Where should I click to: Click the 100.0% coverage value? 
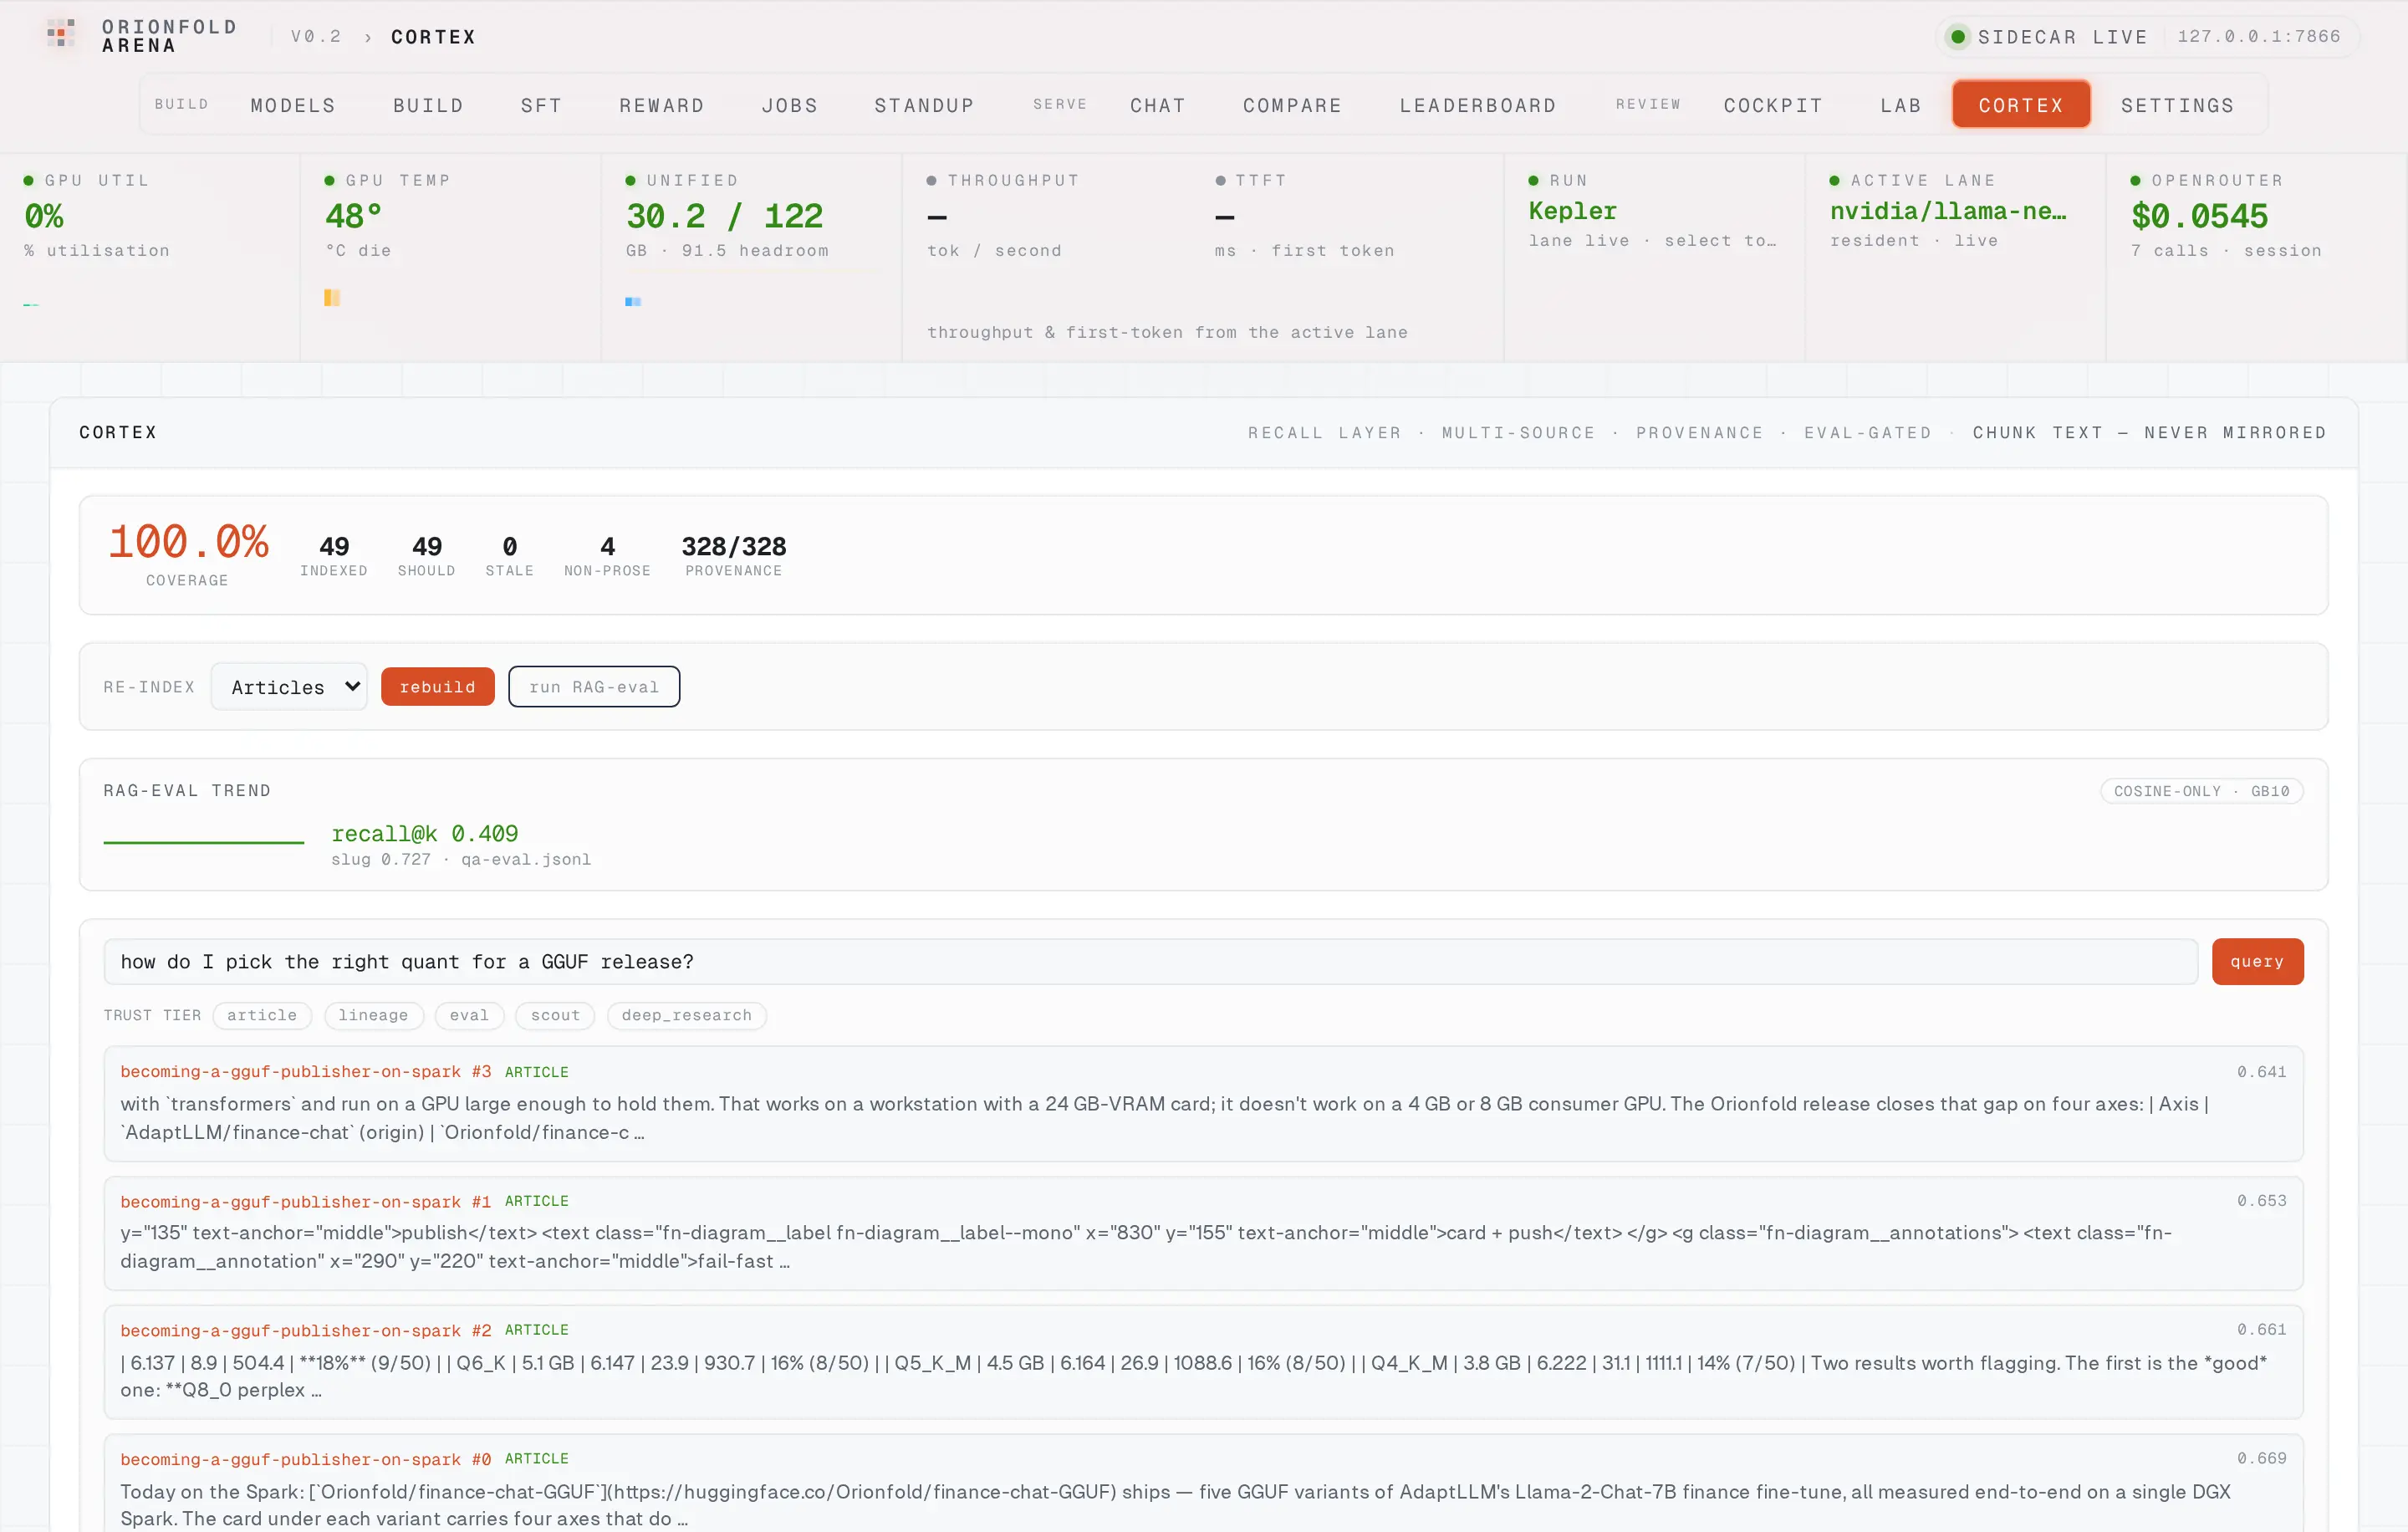[188, 541]
